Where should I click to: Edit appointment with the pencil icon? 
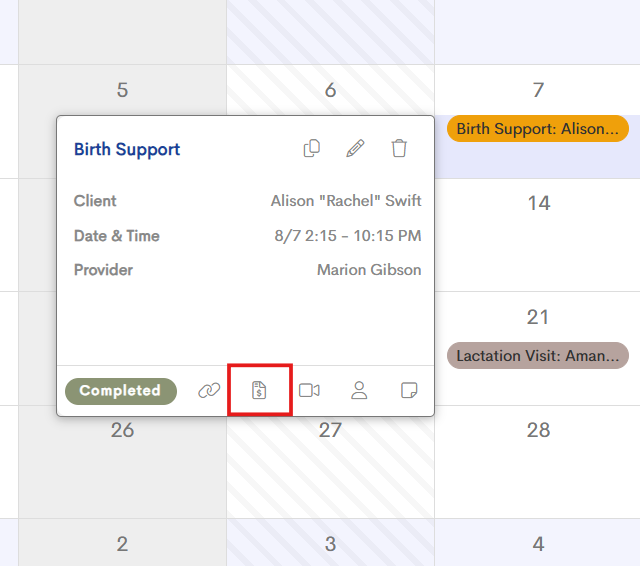355,148
